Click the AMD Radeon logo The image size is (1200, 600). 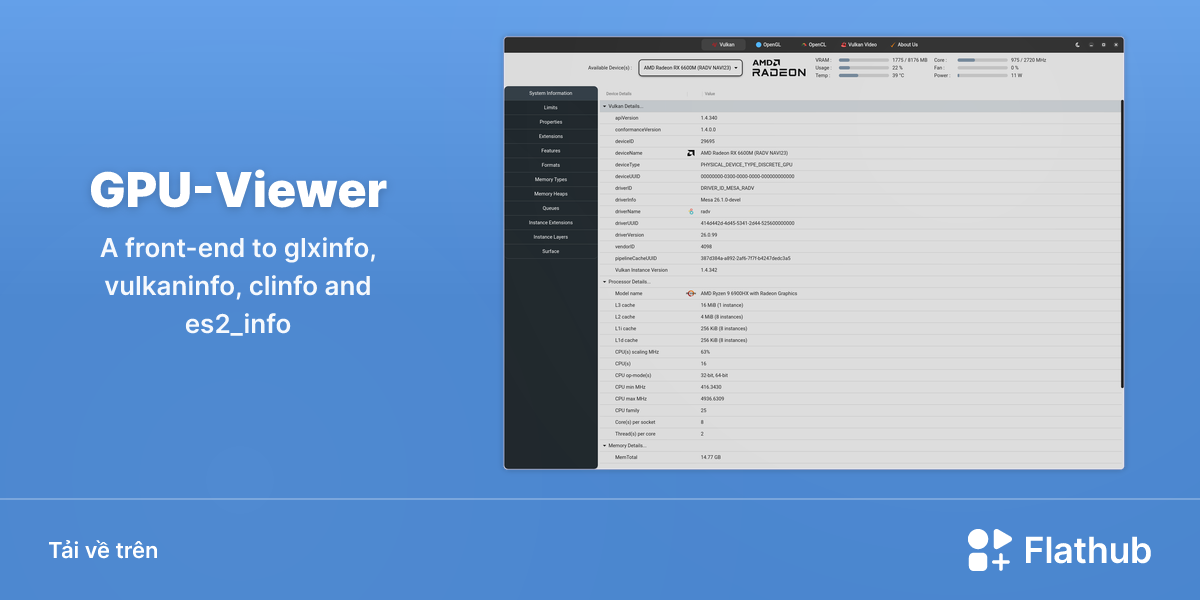point(779,68)
